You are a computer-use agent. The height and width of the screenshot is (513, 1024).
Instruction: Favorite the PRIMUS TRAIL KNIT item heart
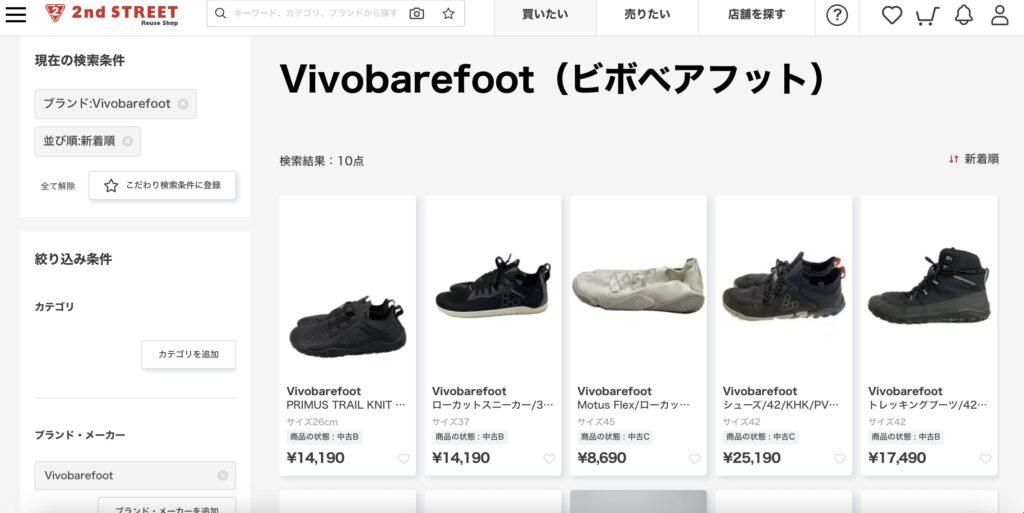pyautogui.click(x=404, y=458)
